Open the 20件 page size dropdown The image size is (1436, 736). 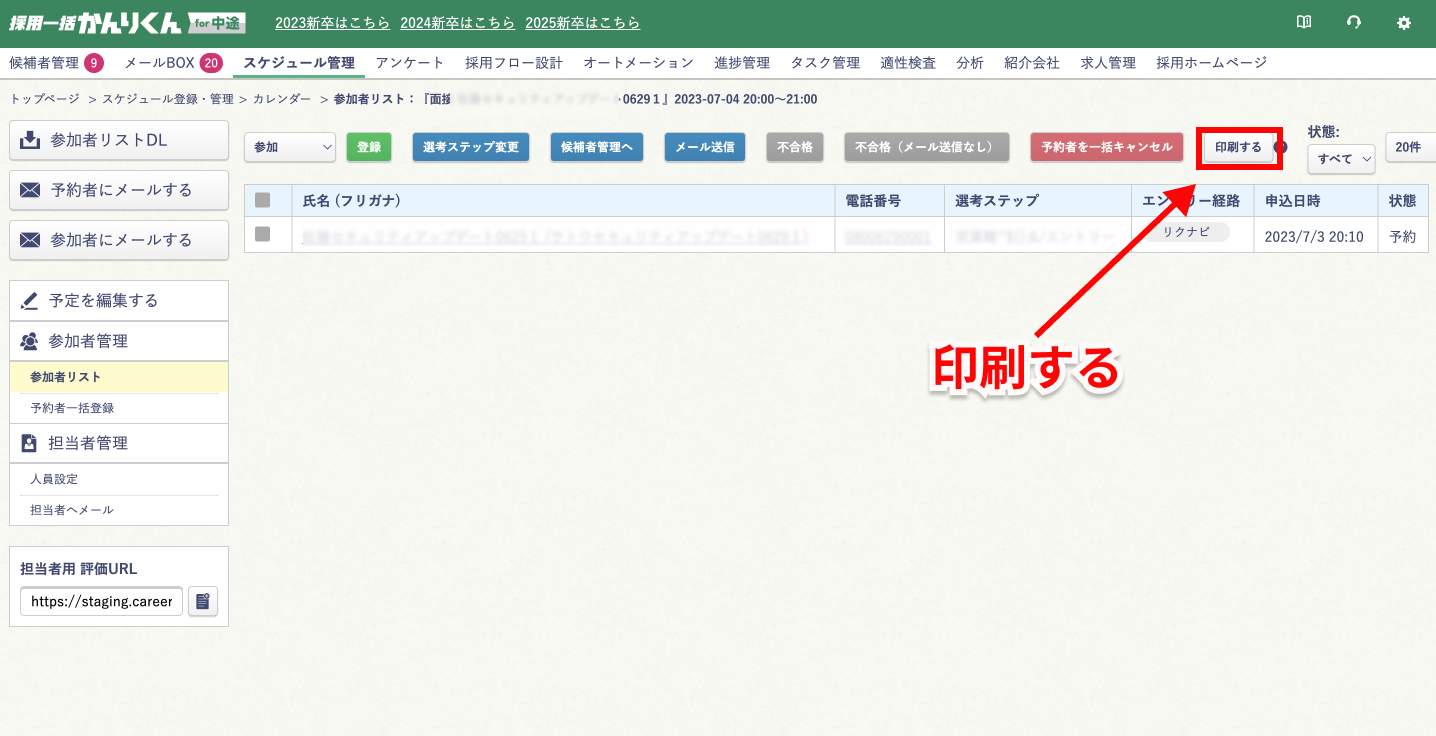[x=1410, y=147]
